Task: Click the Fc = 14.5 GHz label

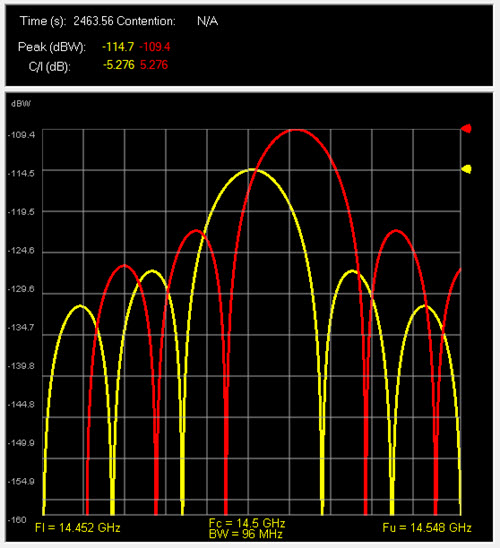Action: tap(247, 523)
